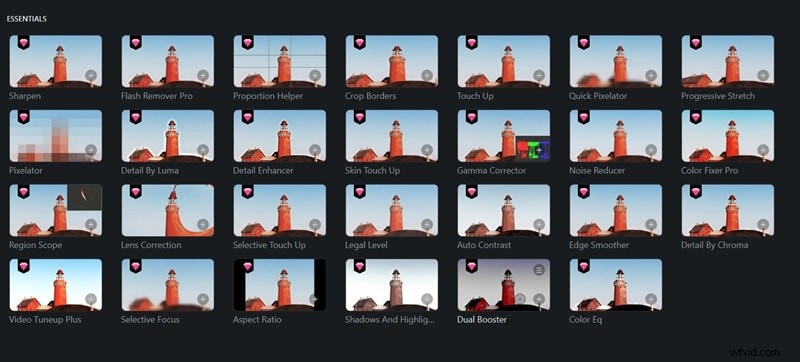800x362 pixels.
Task: Select the Gamma Corrector thumbnail
Action: 504,136
